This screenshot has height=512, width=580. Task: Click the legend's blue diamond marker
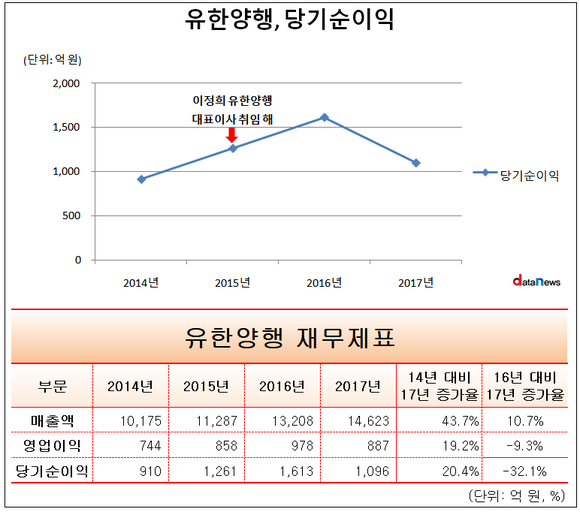click(x=485, y=172)
